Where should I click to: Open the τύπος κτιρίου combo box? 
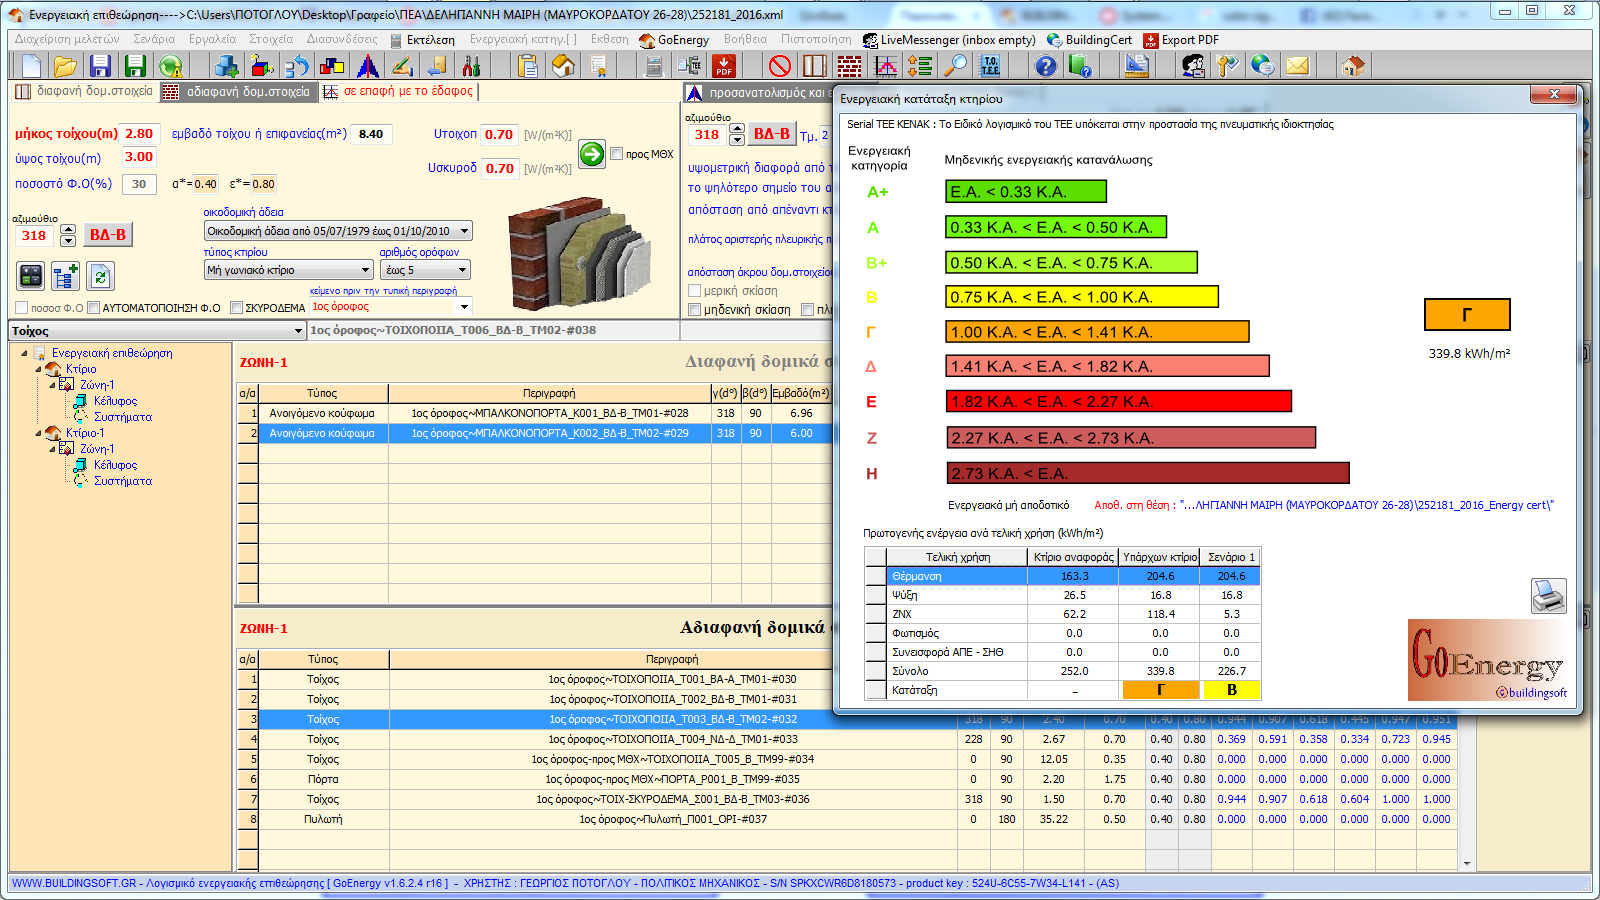coord(365,270)
